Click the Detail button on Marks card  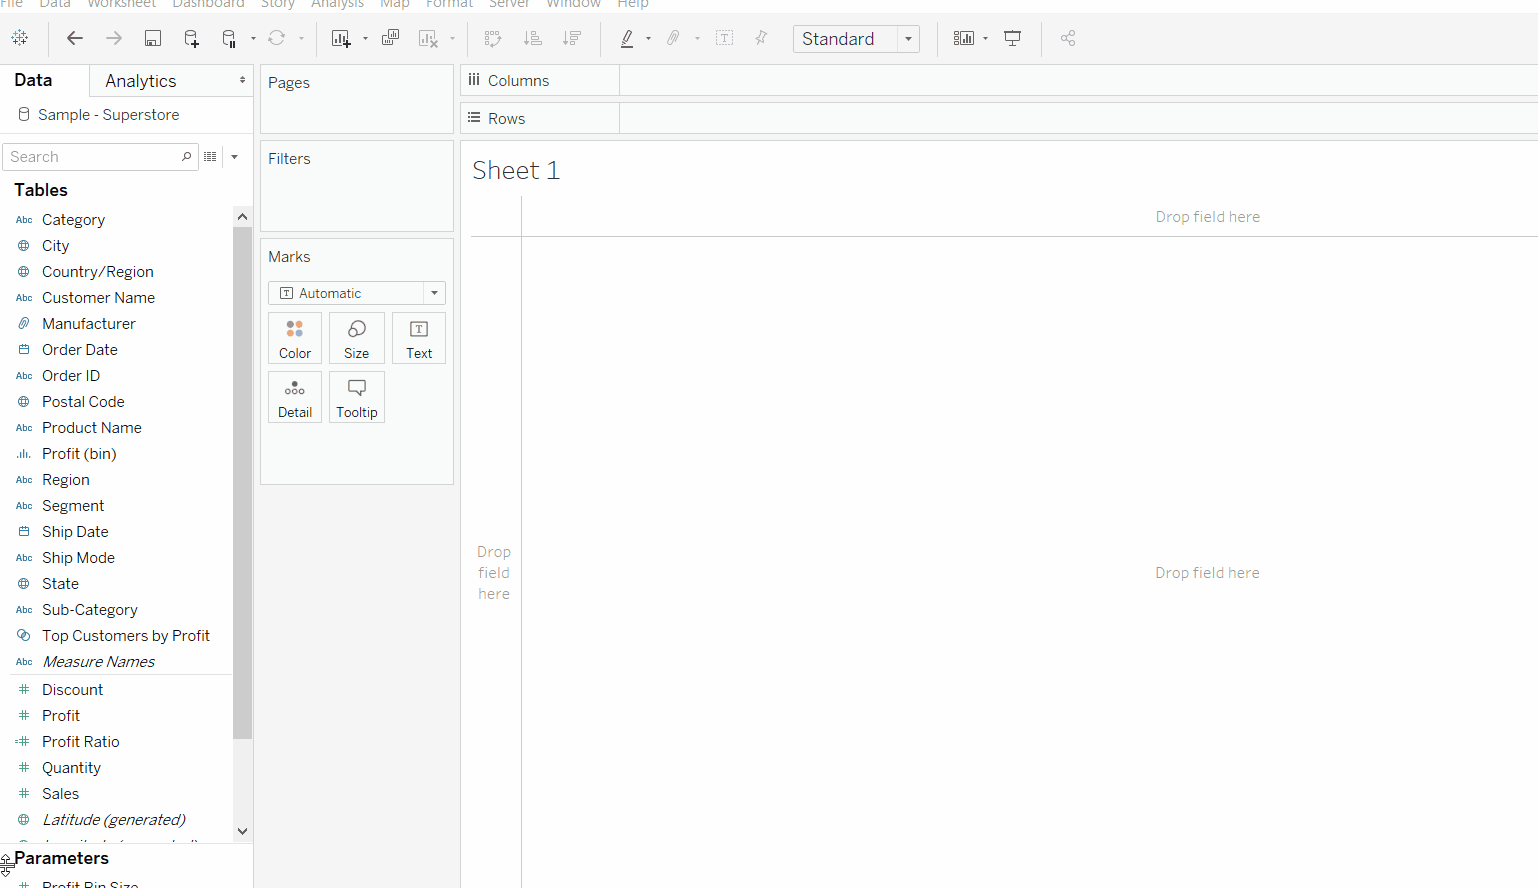pyautogui.click(x=295, y=397)
